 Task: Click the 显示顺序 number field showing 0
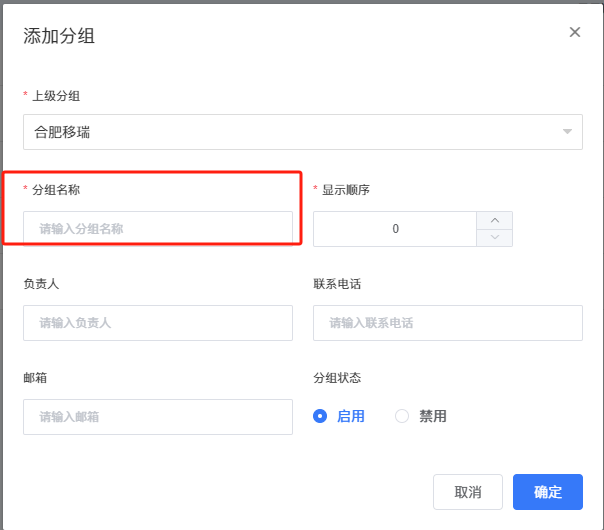(395, 229)
